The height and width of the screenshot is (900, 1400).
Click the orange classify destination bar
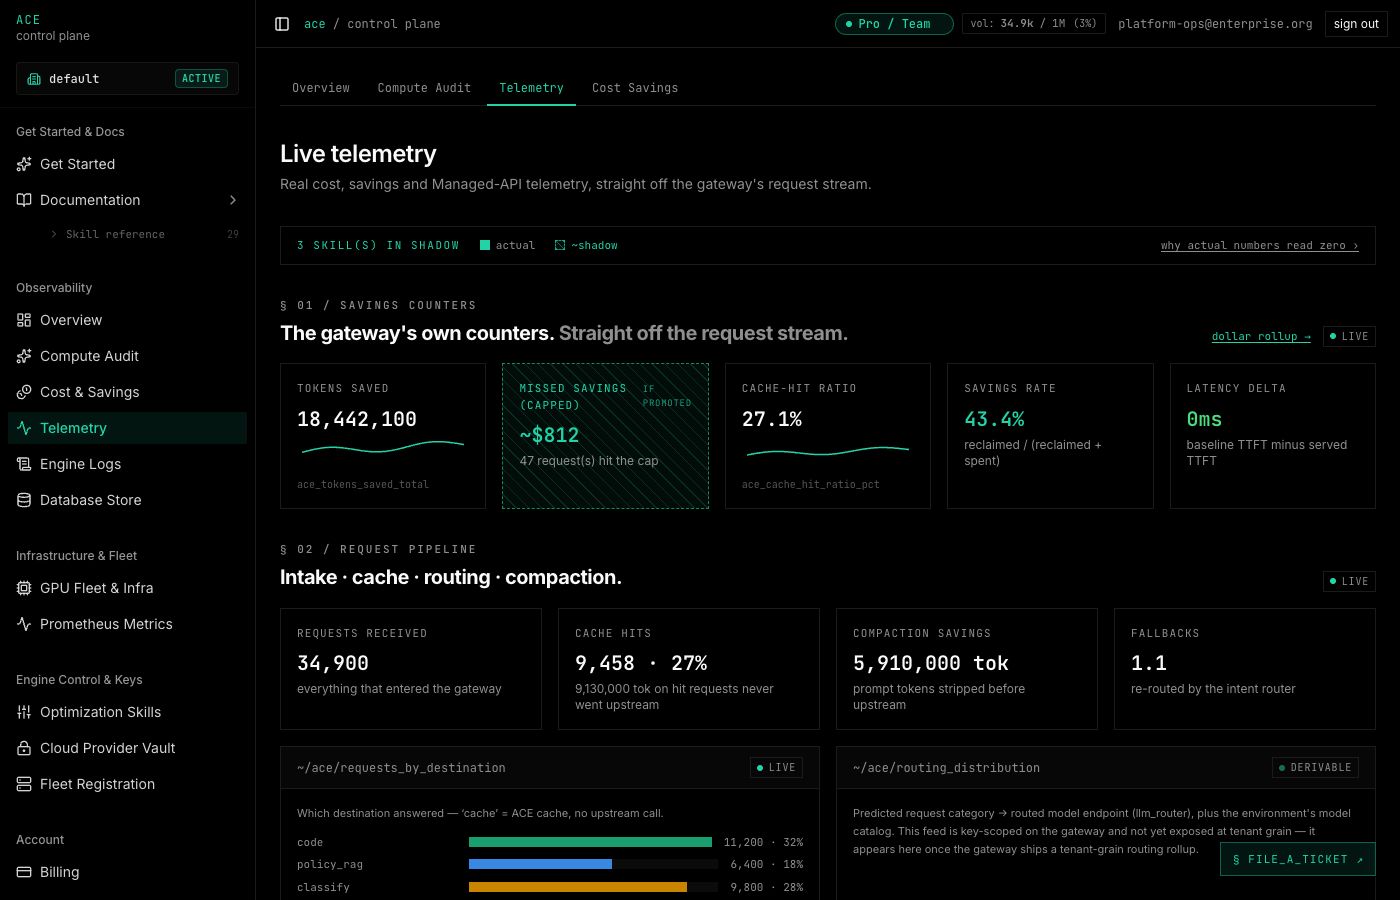tap(578, 887)
